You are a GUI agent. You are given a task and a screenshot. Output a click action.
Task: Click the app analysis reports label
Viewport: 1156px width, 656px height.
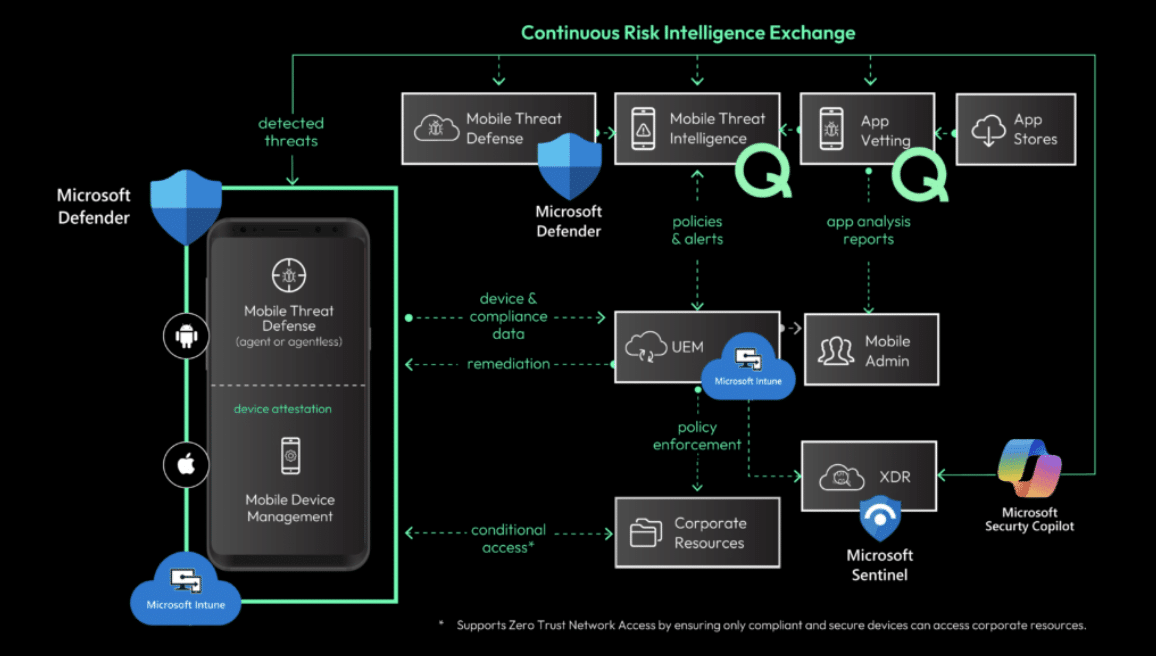(868, 230)
